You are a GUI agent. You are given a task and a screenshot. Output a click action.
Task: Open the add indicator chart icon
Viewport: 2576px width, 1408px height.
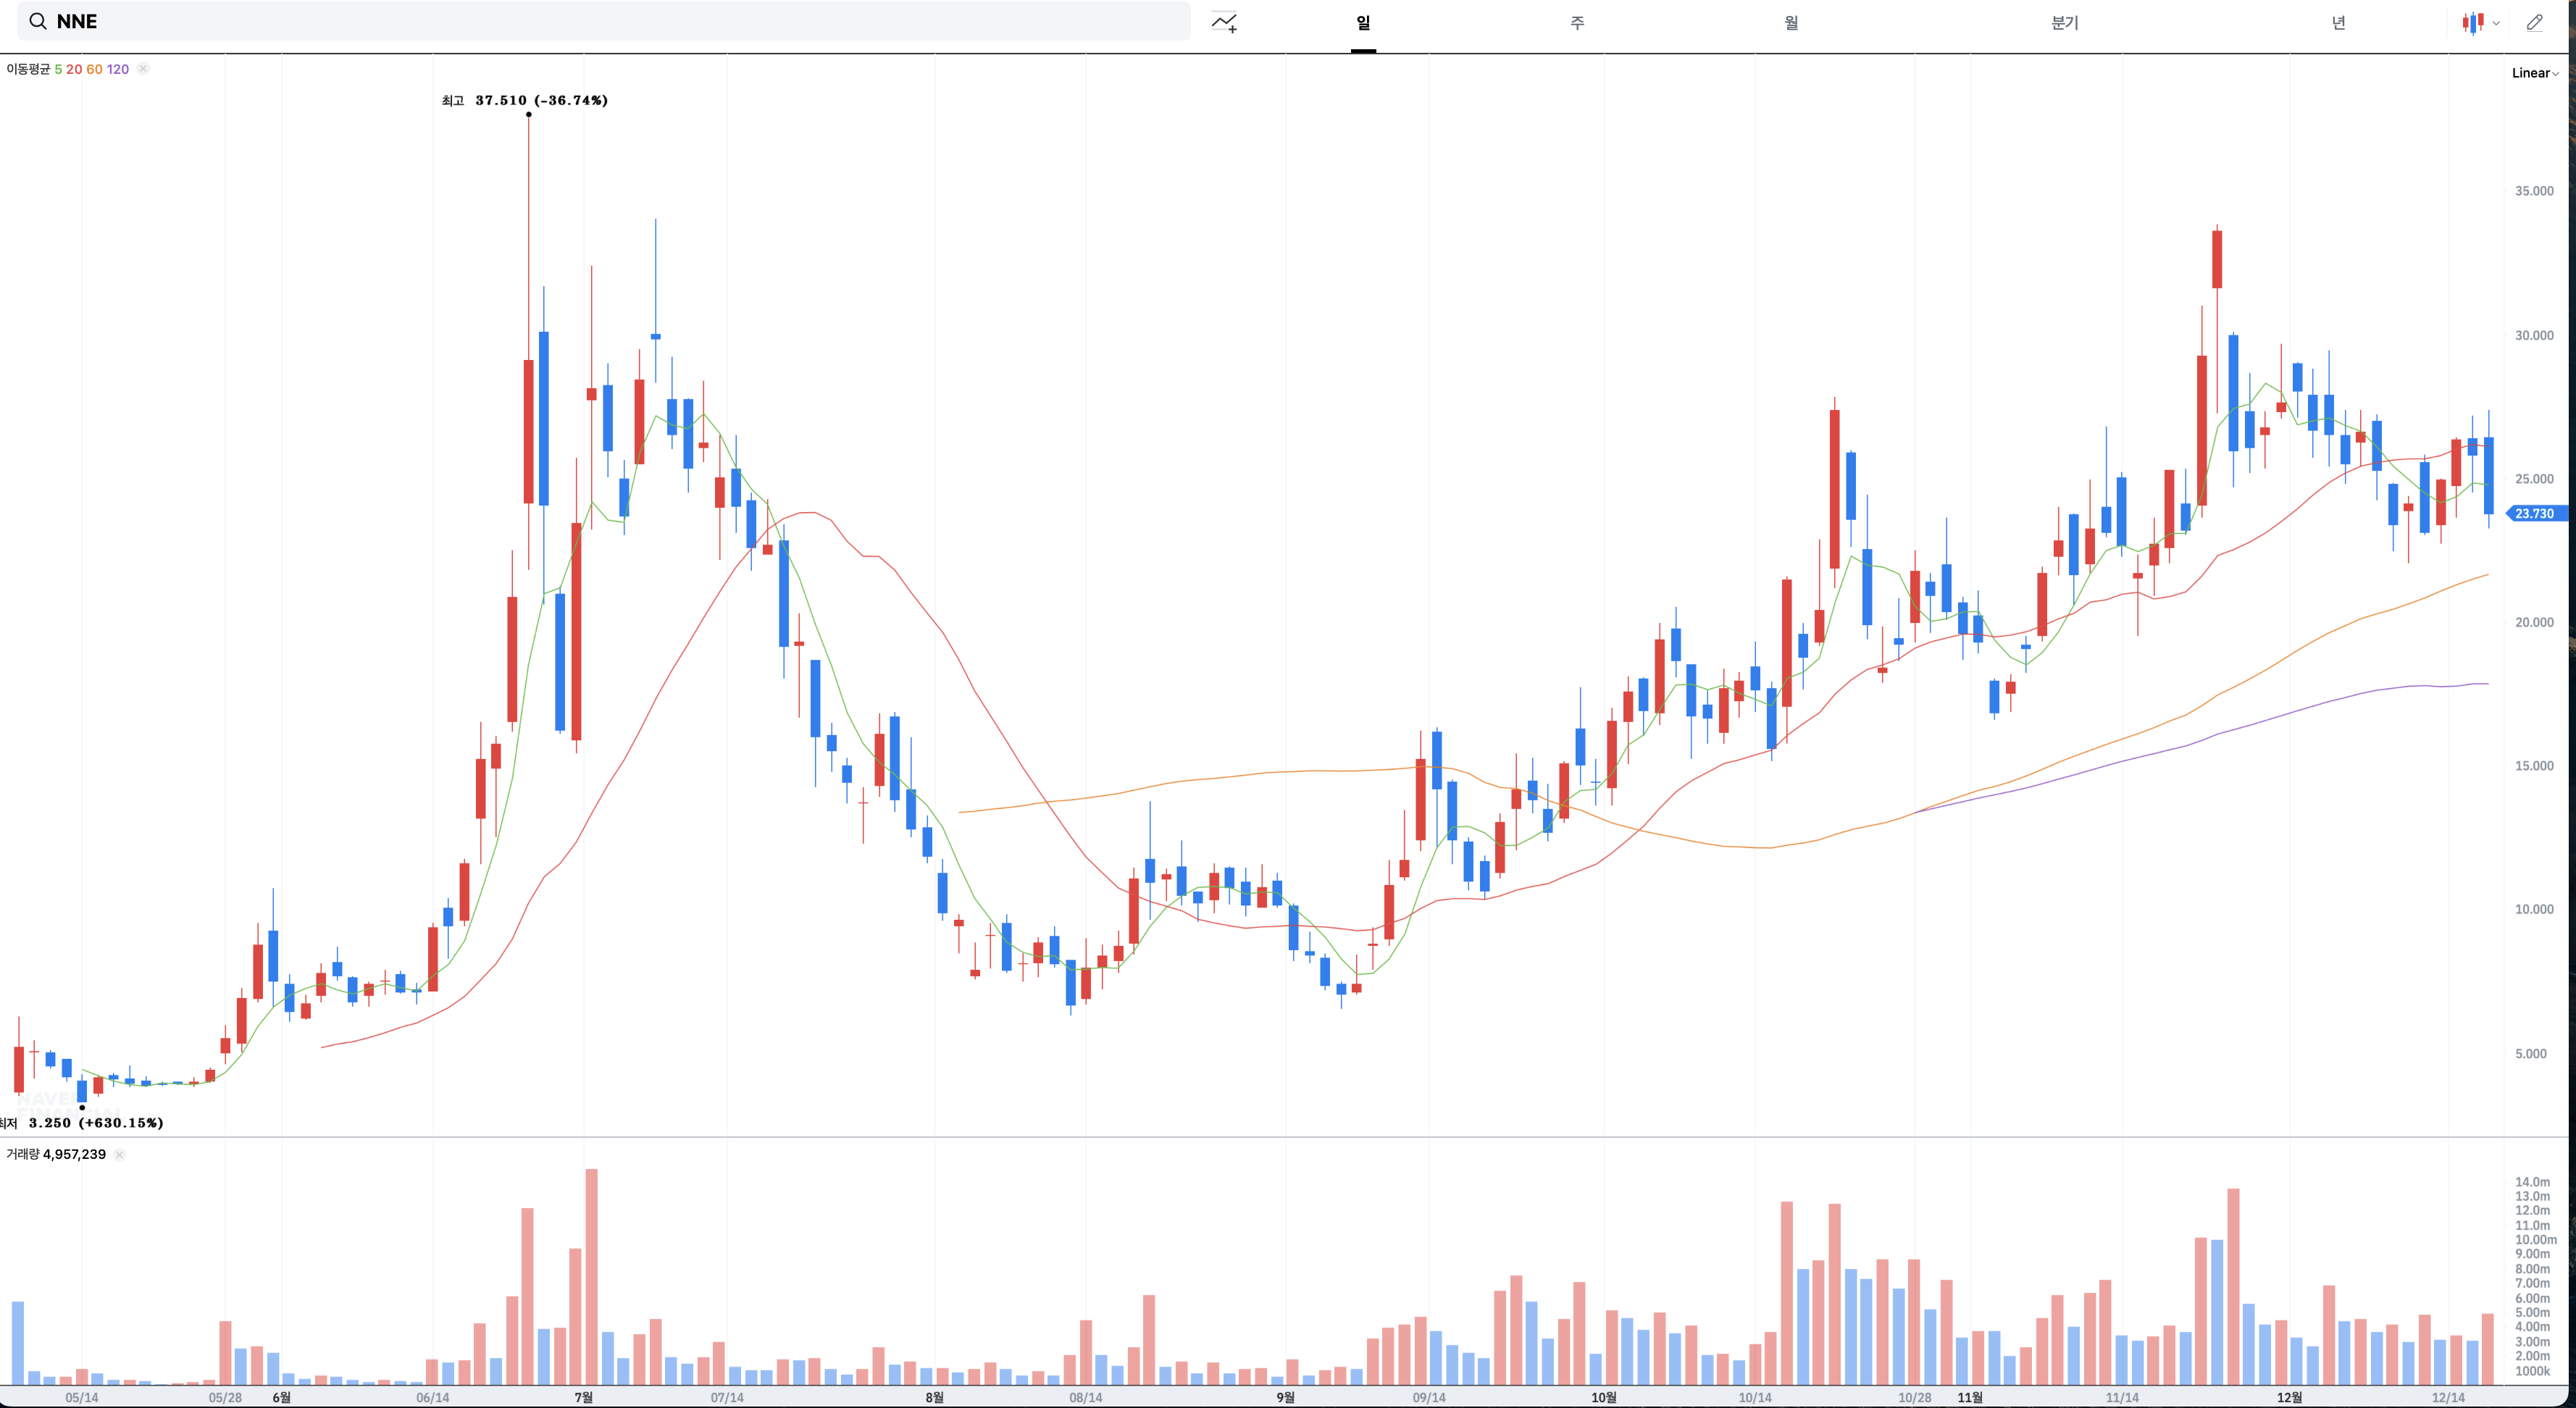pyautogui.click(x=1224, y=22)
